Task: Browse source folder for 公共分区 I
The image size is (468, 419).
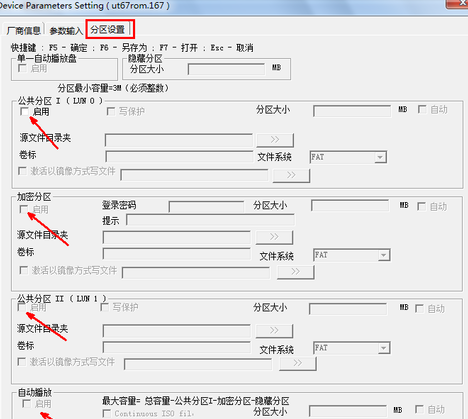Action: (x=275, y=140)
